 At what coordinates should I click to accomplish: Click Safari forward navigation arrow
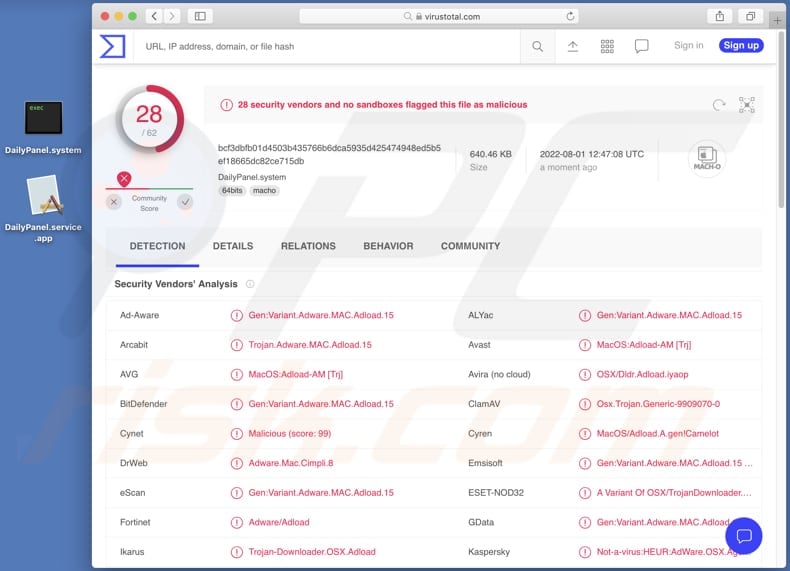[172, 16]
